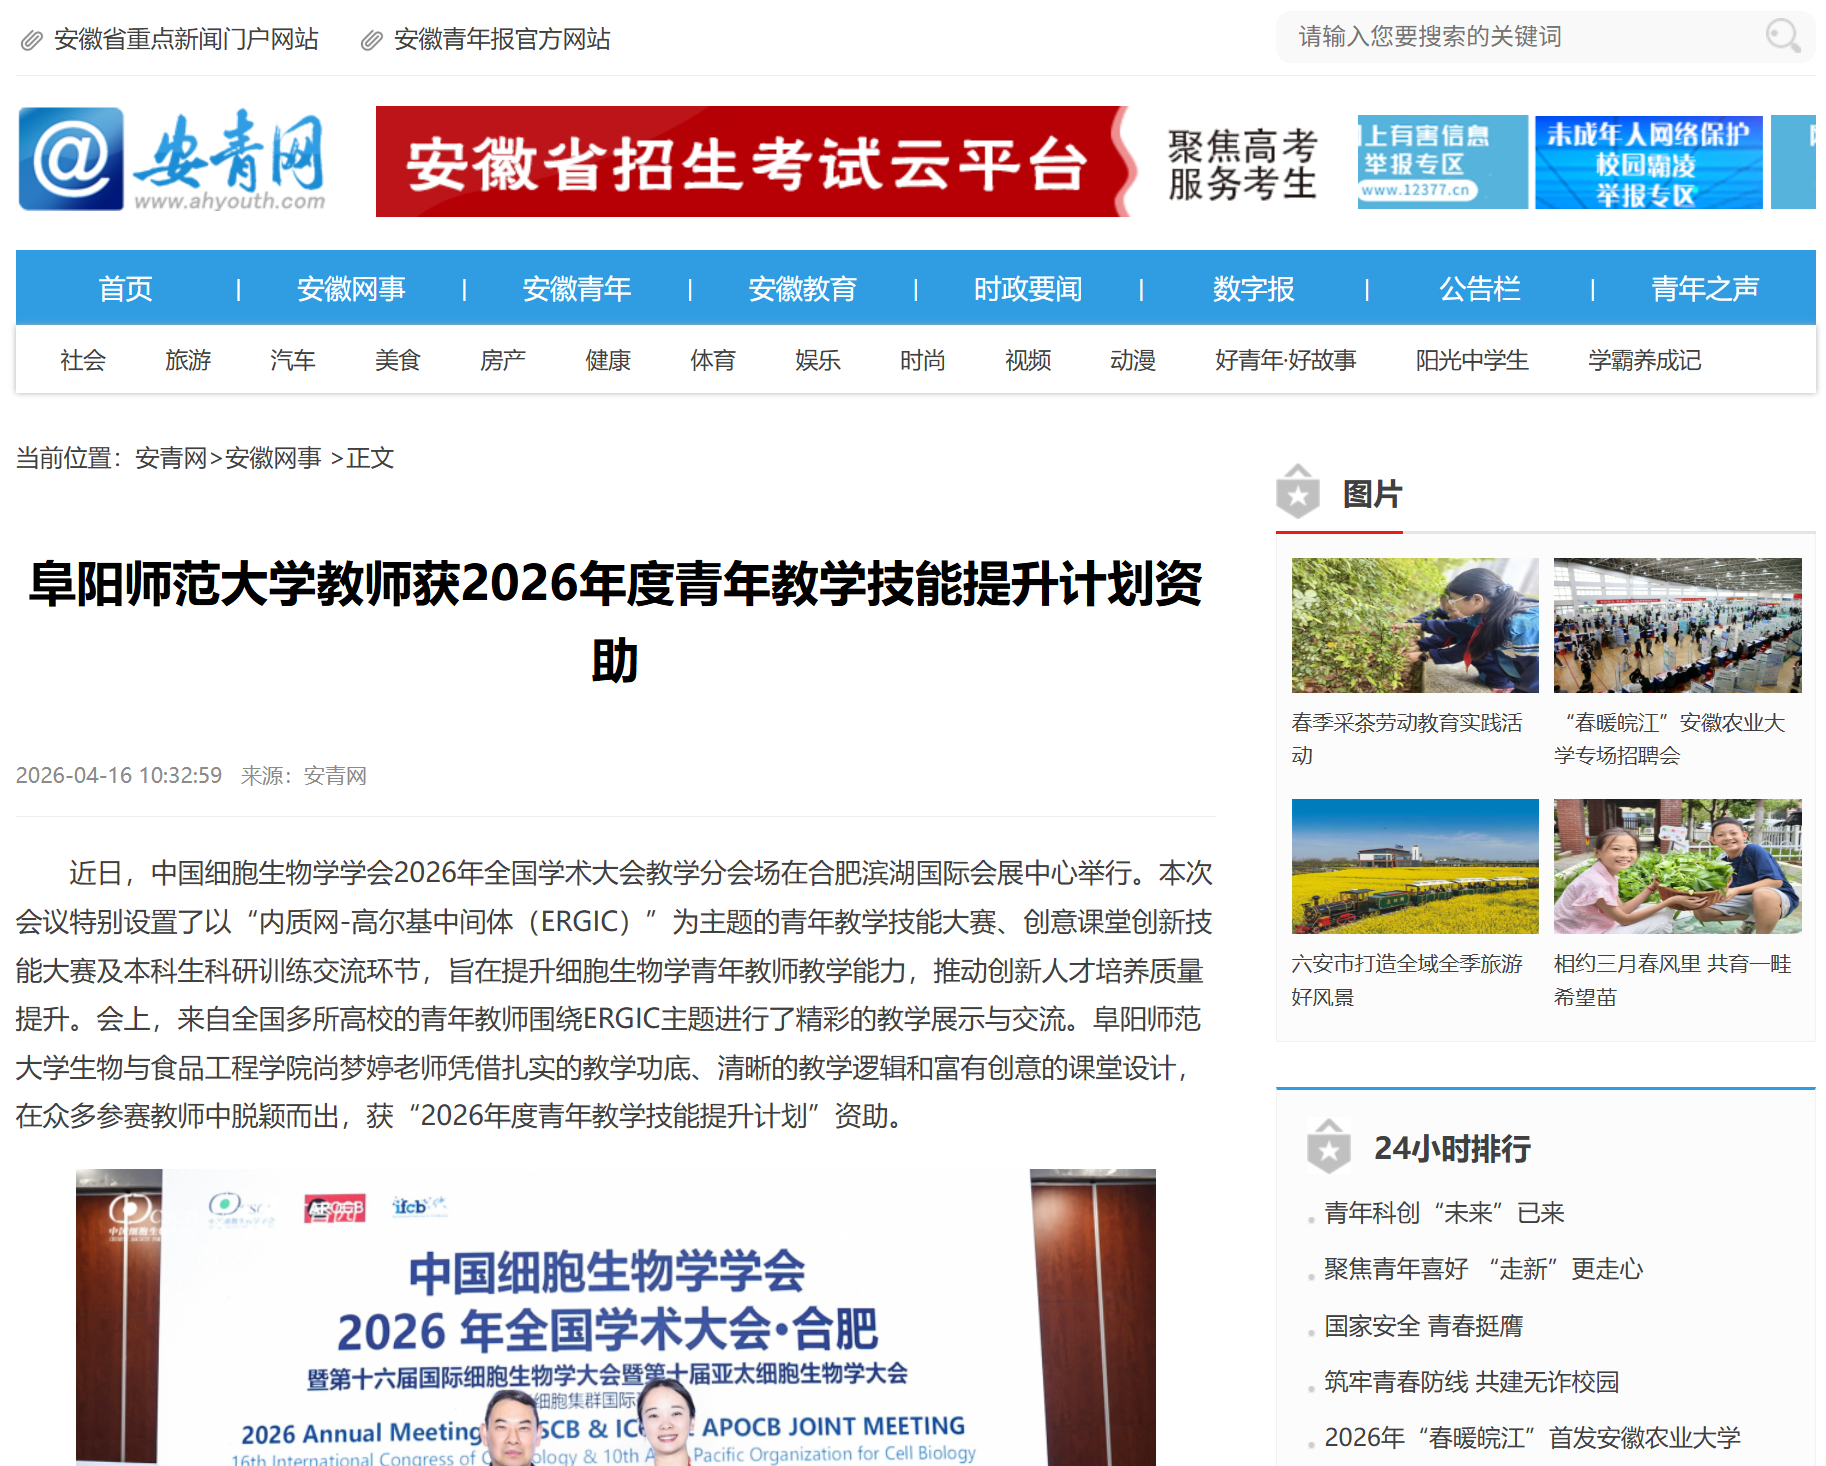Click star badge icon beside 24小时排行
Image resolution: width=1826 pixels, height=1466 pixels.
(1328, 1147)
